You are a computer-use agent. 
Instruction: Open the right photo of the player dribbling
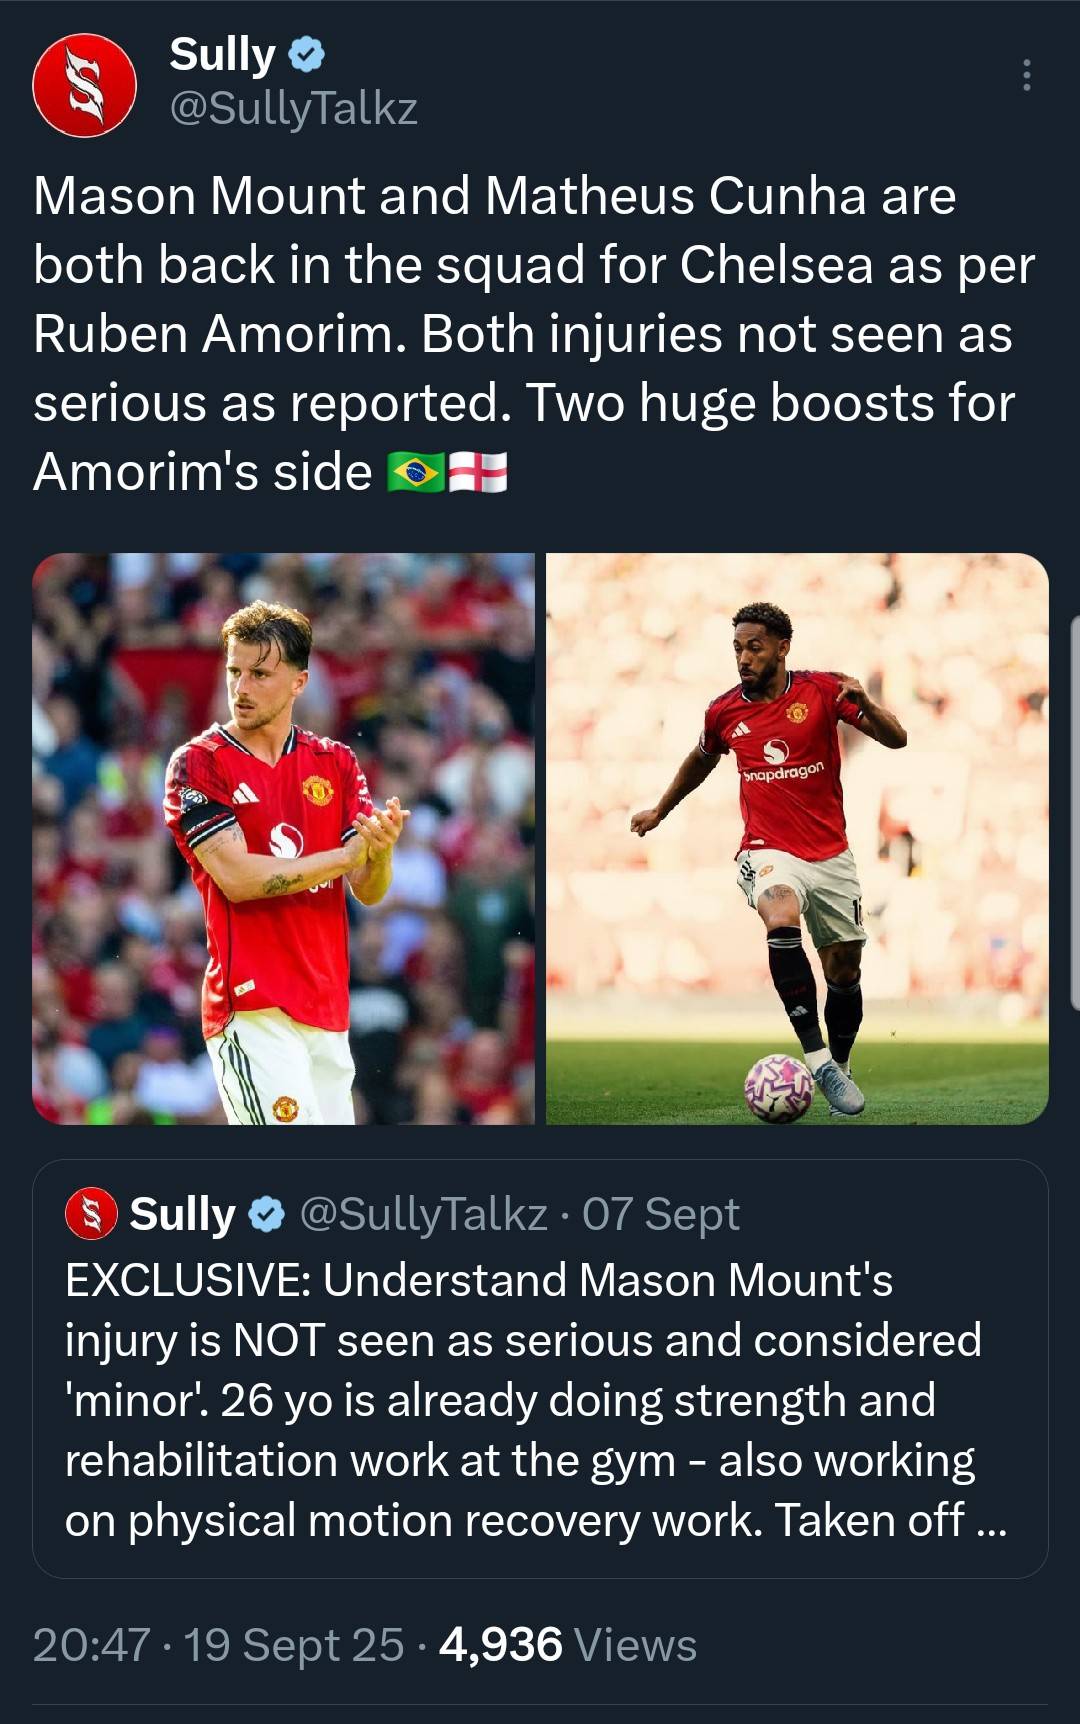797,838
